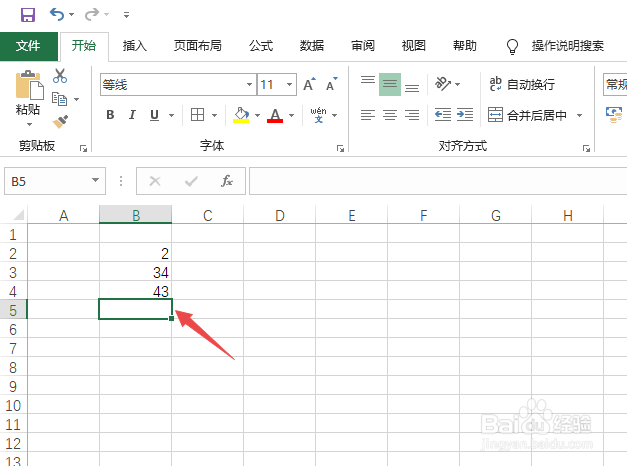
Task: Click the Copy icon
Action: click(60, 99)
